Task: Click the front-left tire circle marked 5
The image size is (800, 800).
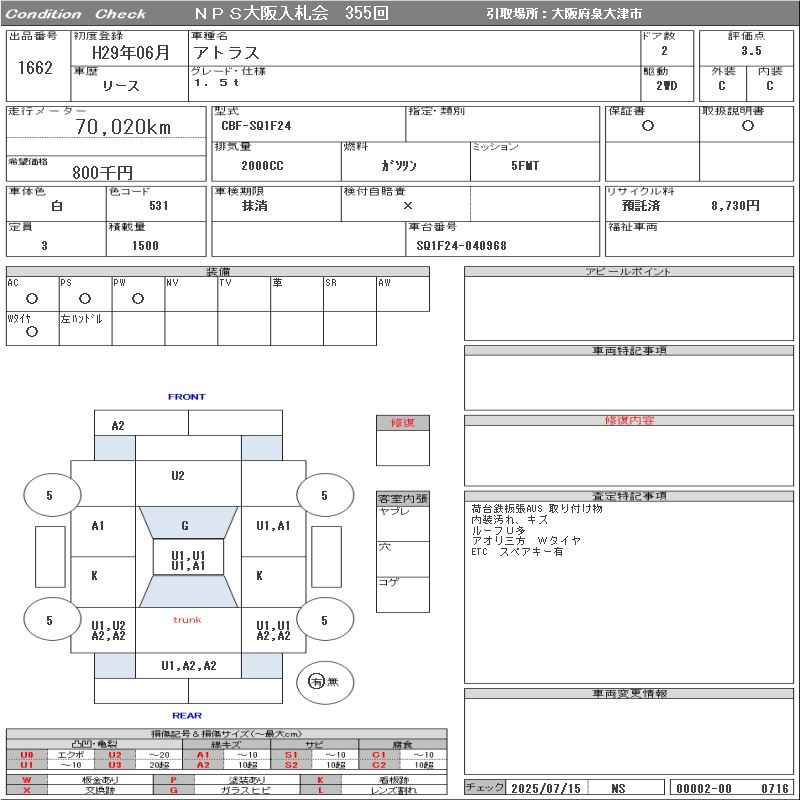Action: click(49, 495)
